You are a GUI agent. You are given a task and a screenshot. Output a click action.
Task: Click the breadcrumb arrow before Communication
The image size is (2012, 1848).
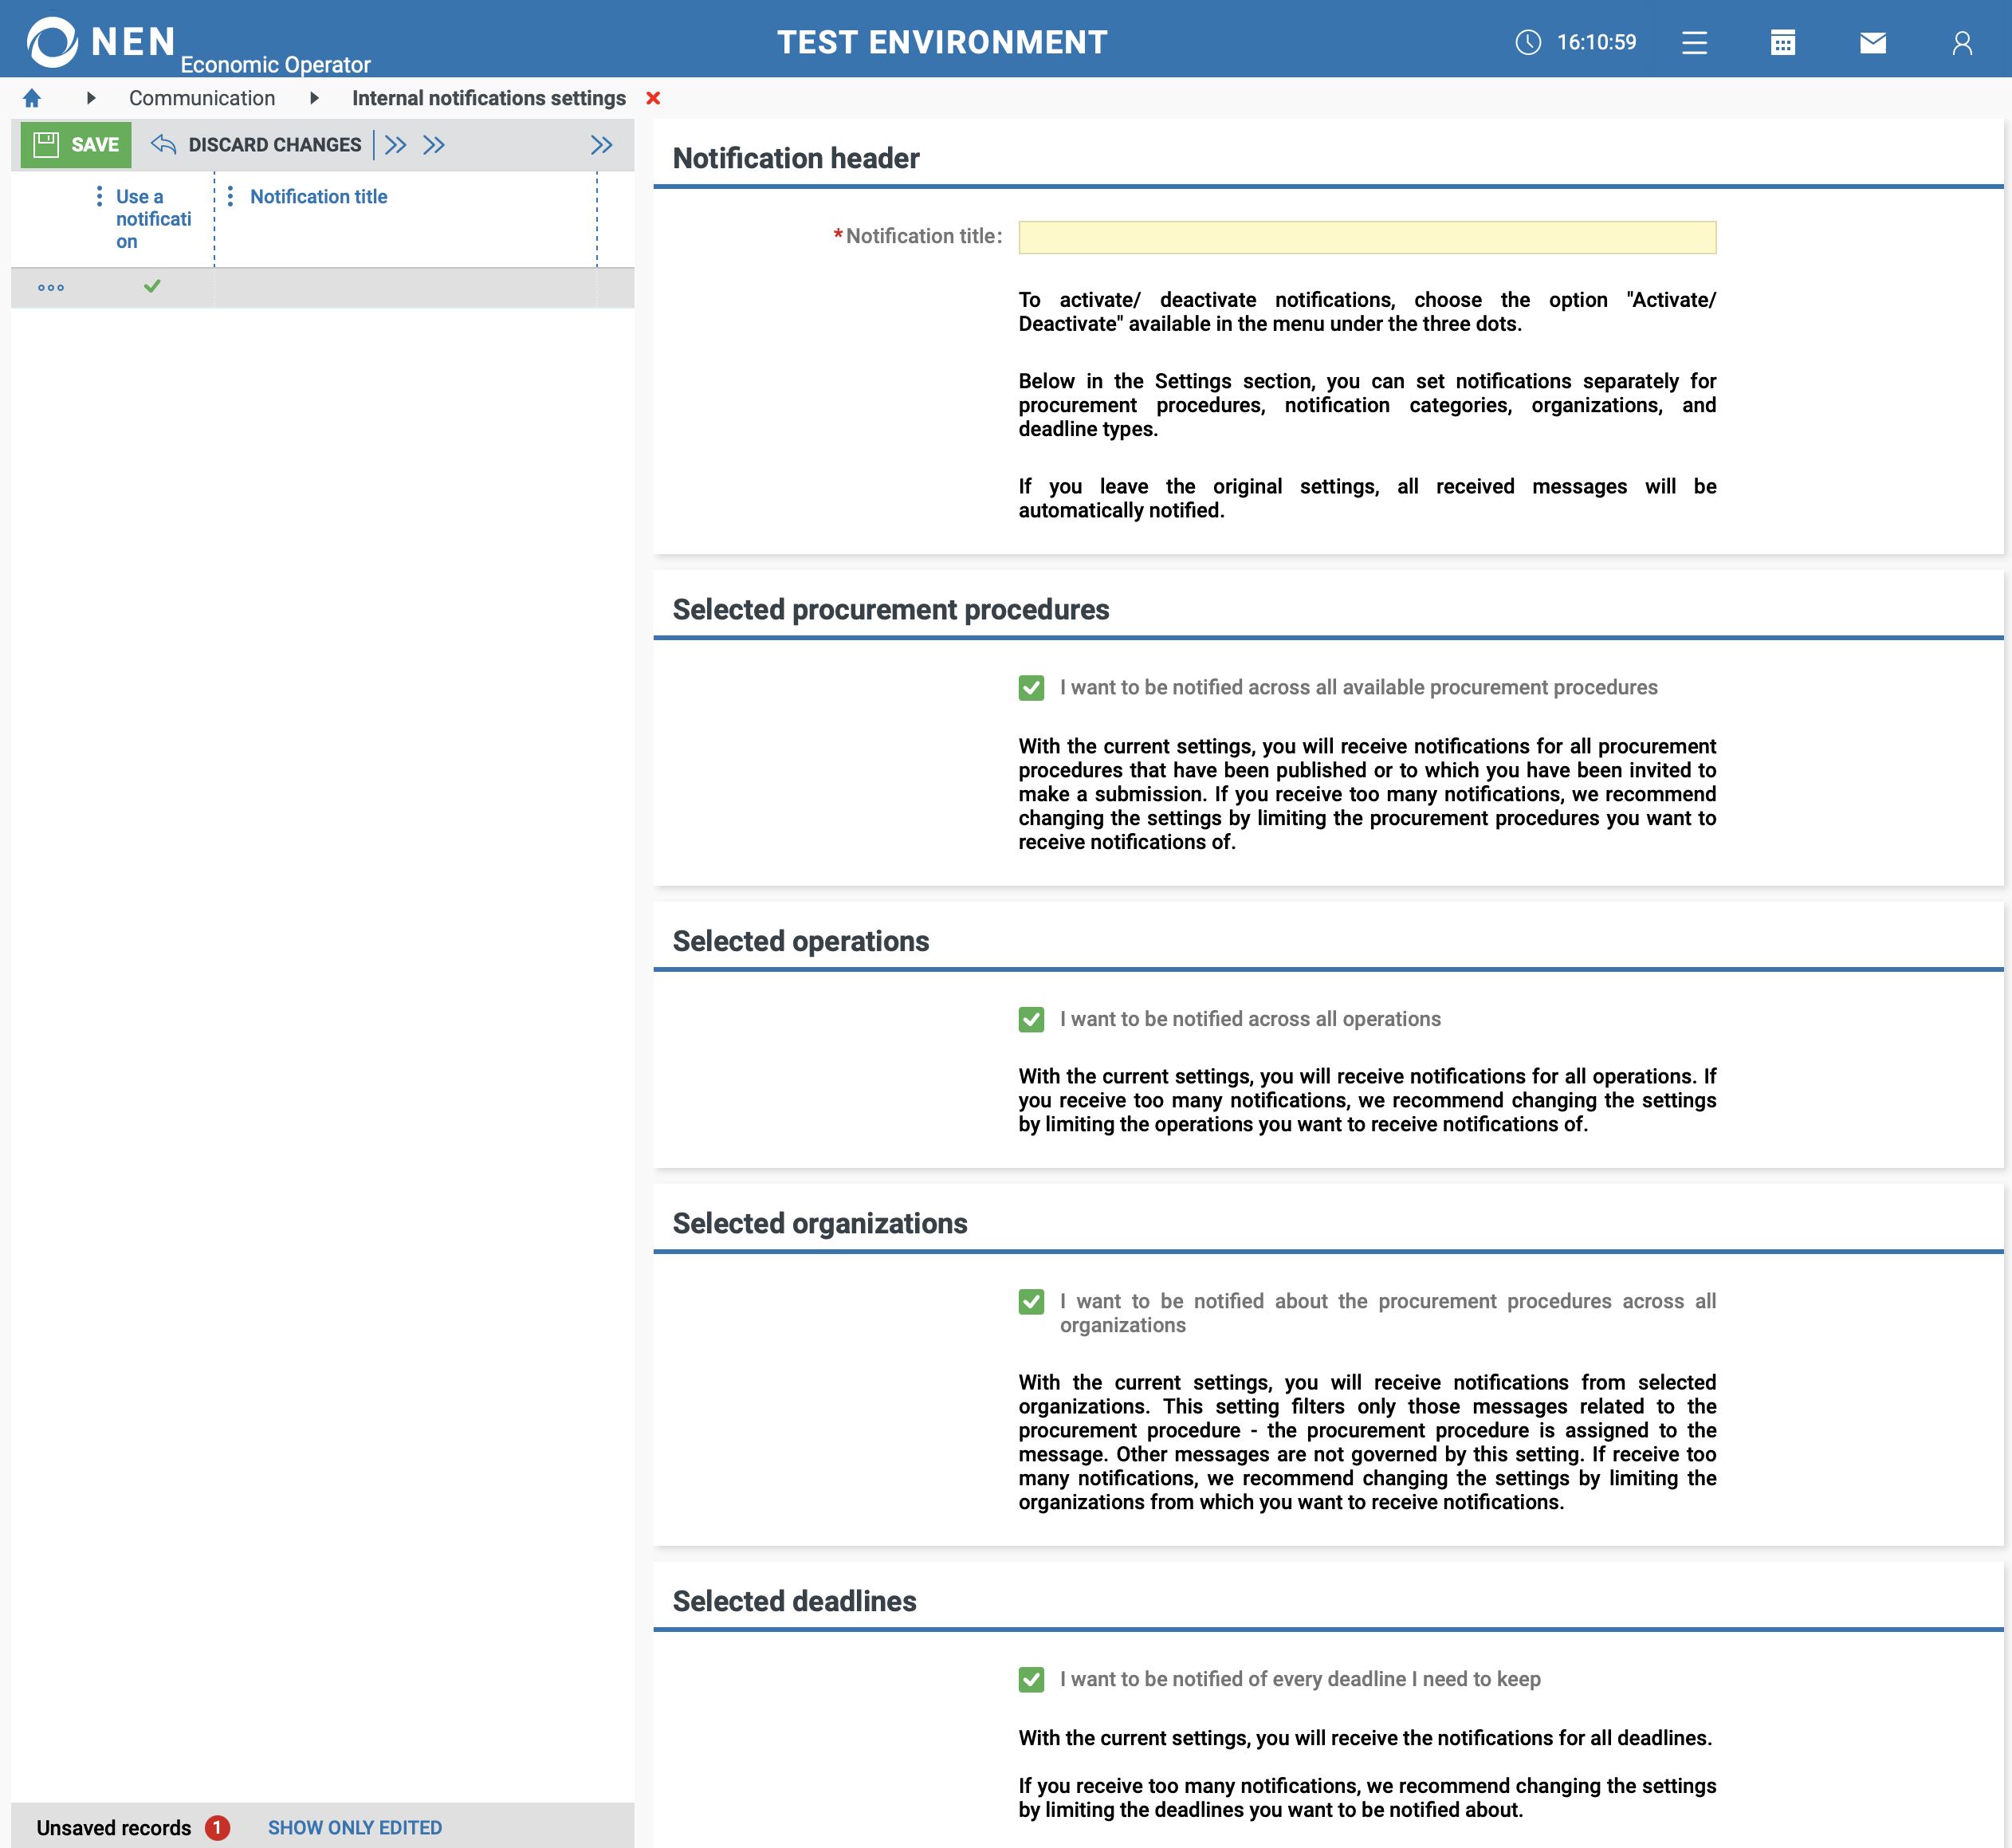tap(91, 98)
